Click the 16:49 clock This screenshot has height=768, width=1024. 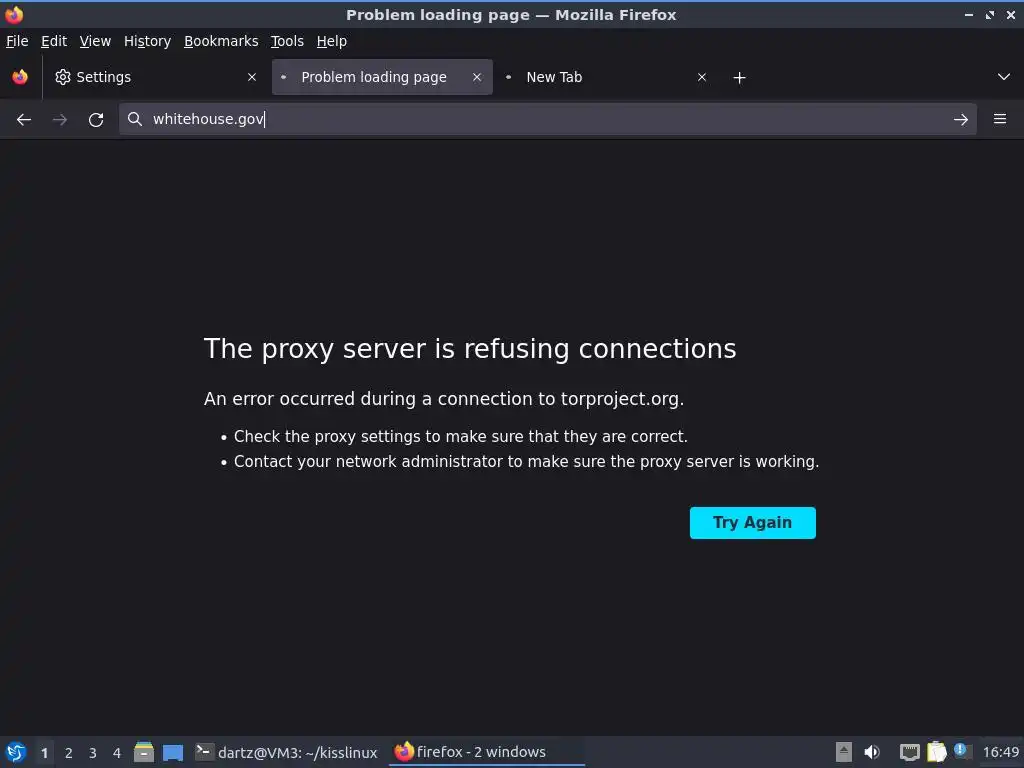(1000, 752)
